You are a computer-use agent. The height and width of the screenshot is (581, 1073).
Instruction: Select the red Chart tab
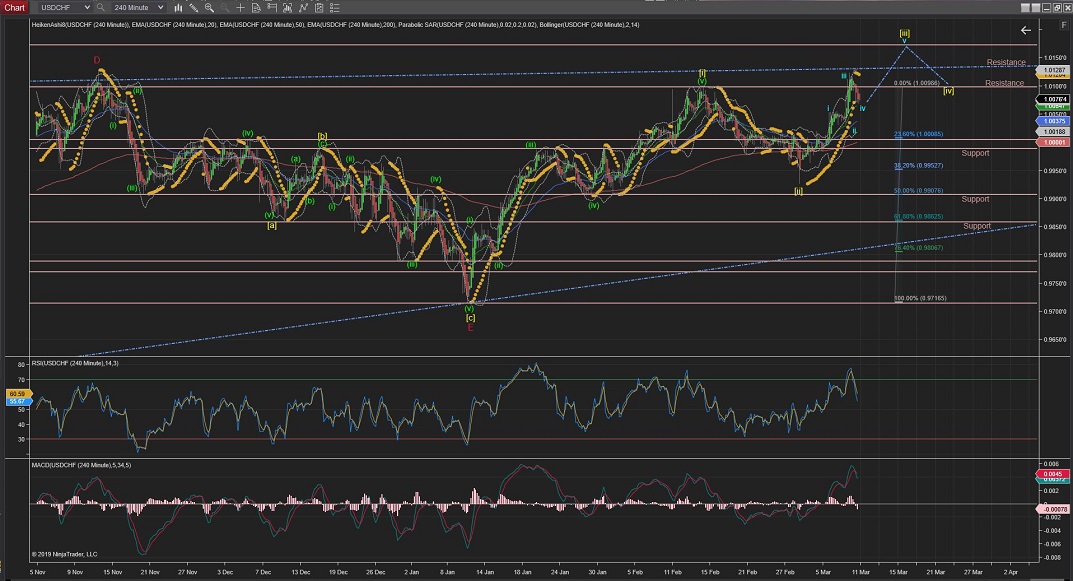coord(14,8)
